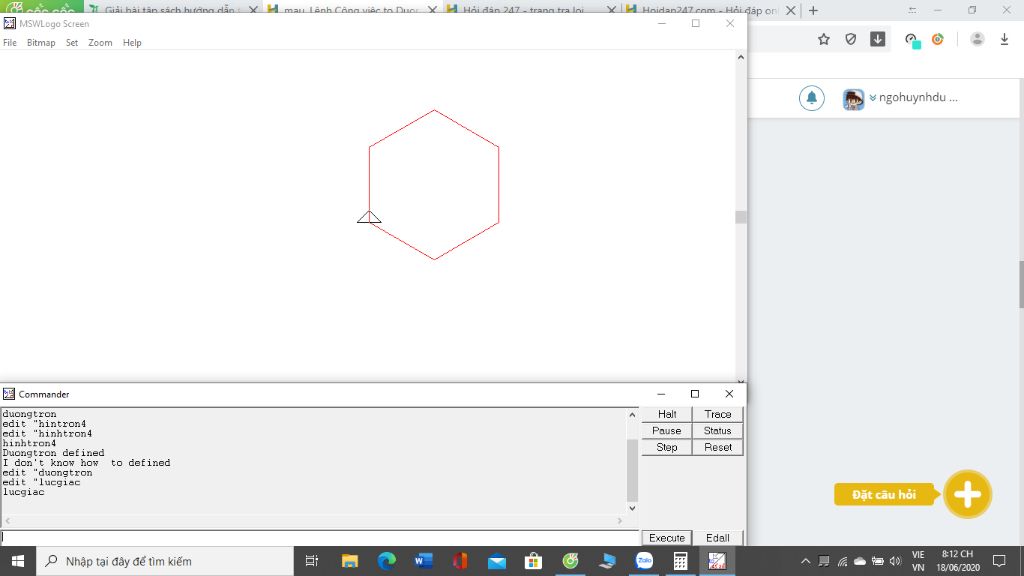Click the Pause button

(667, 430)
